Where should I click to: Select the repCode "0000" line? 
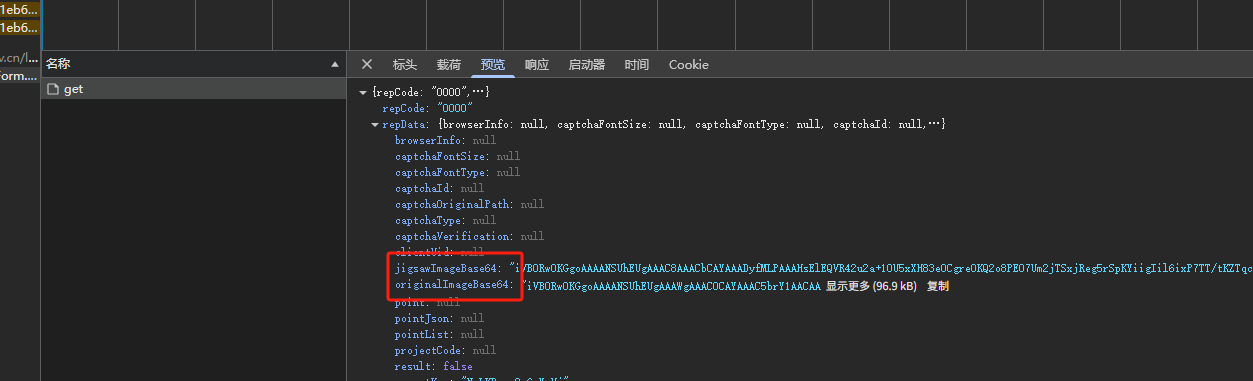tap(427, 108)
